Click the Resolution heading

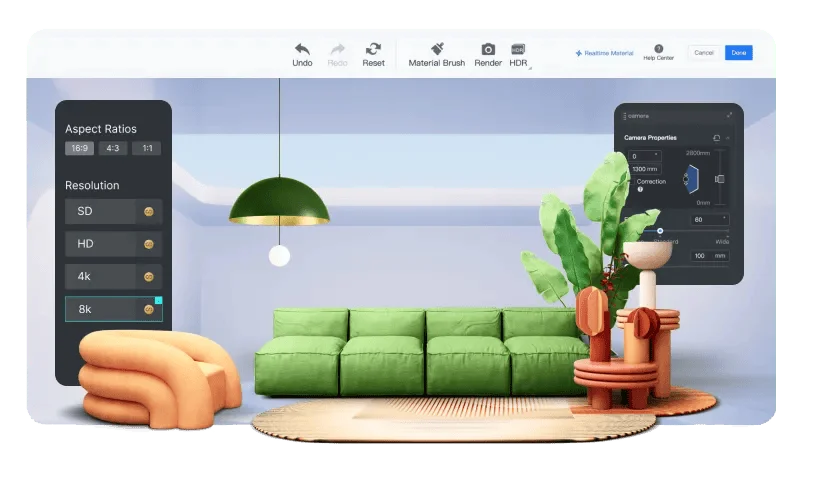pos(92,185)
